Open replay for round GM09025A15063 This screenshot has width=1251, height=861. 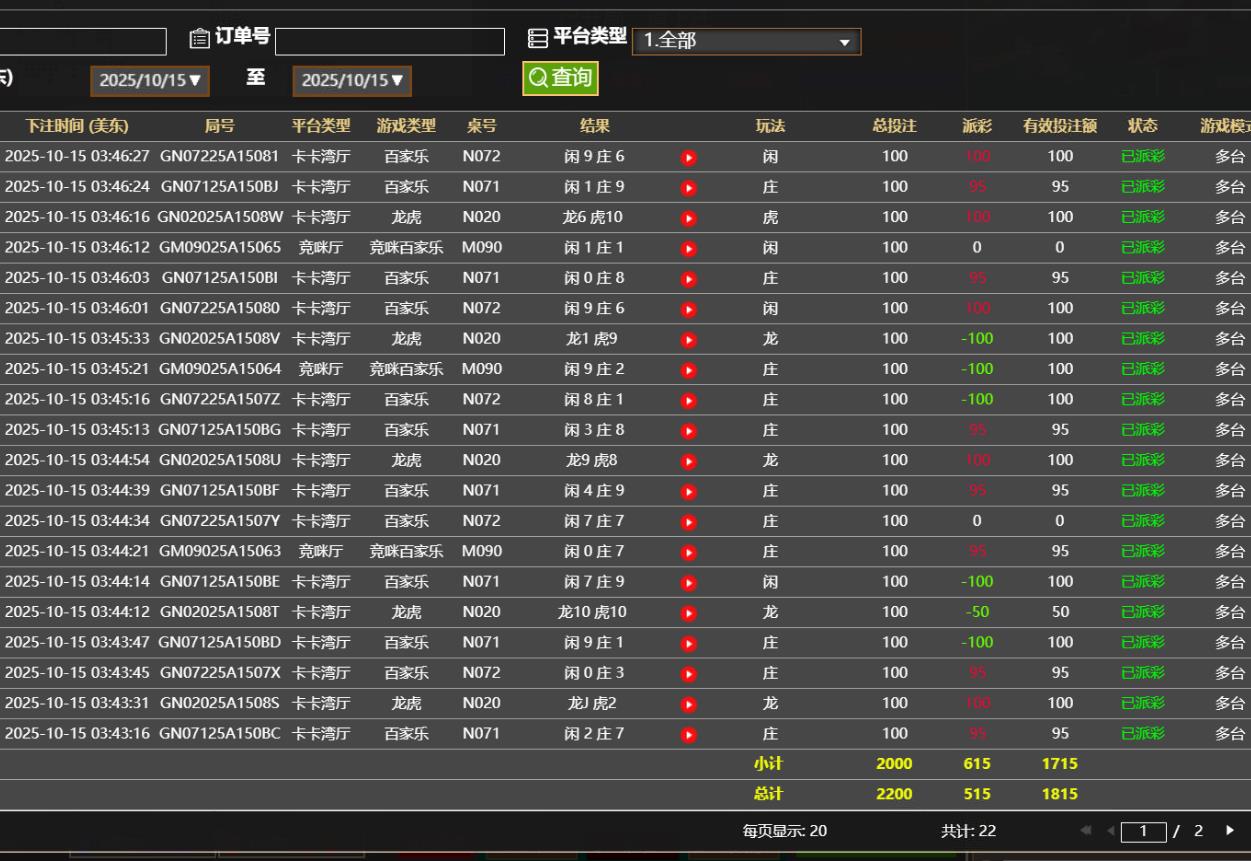coord(688,552)
